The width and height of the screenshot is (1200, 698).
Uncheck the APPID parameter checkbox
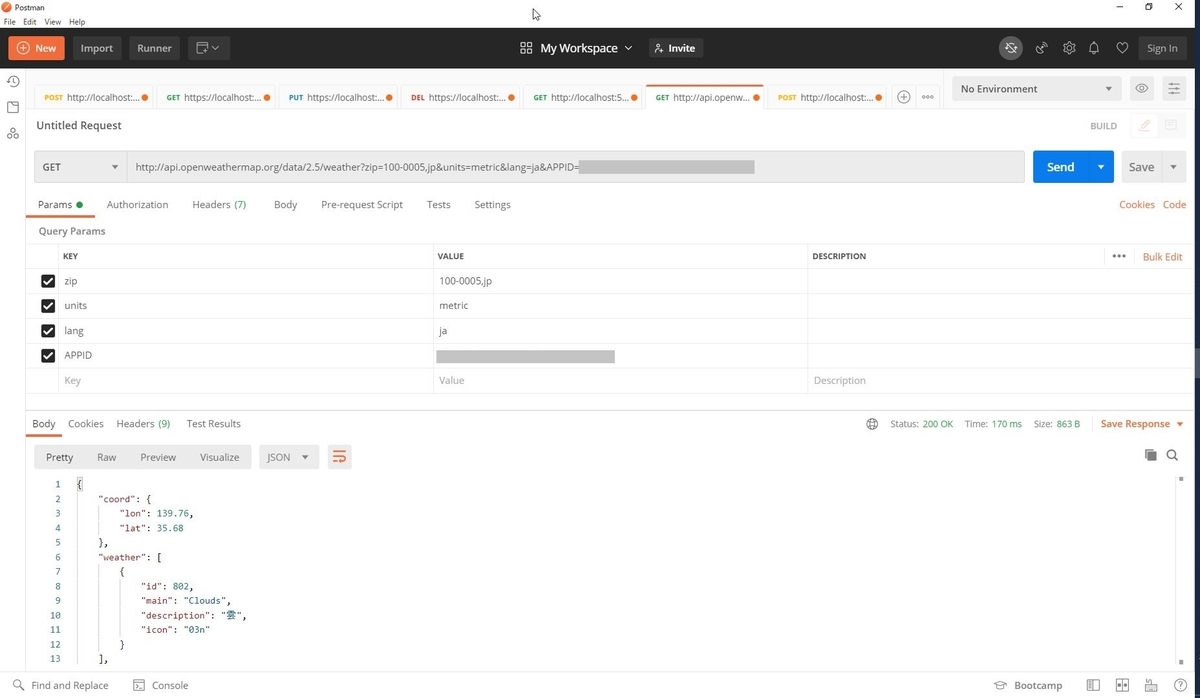[x=48, y=355]
